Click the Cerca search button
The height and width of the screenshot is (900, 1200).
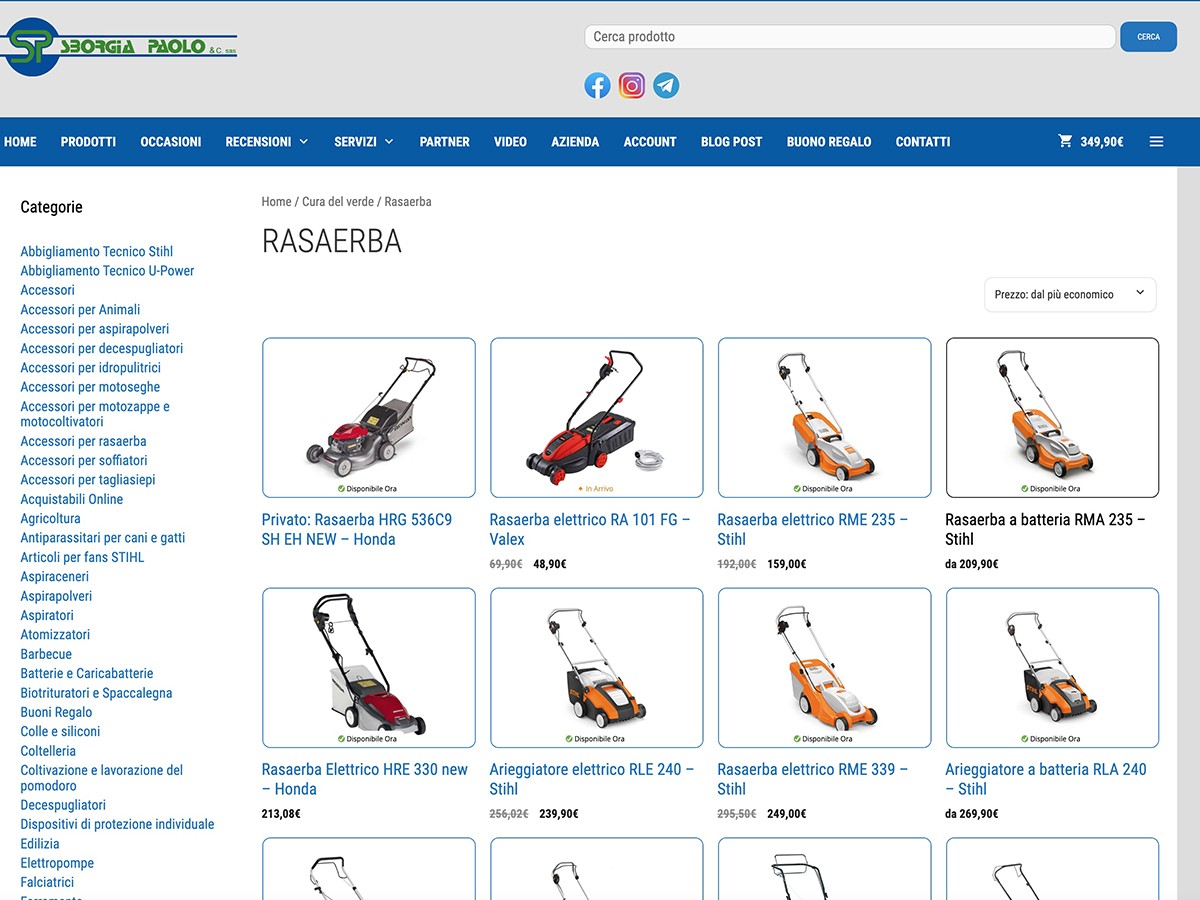pos(1149,37)
